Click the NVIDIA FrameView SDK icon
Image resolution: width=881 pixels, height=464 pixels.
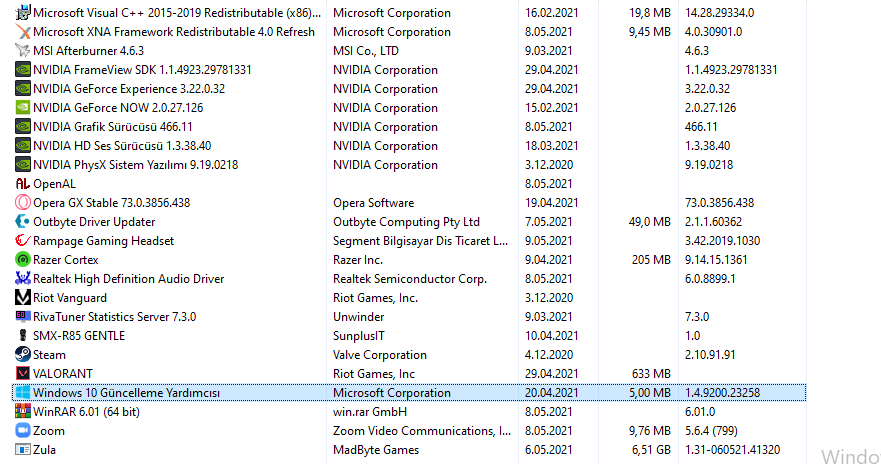(22, 70)
